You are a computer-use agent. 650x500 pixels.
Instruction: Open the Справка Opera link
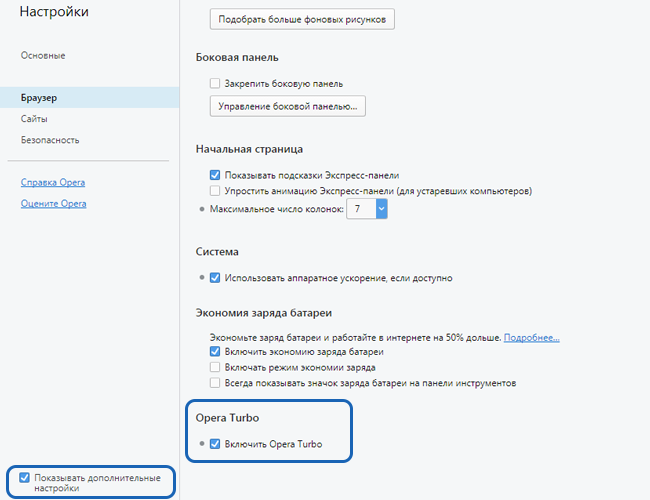point(53,182)
